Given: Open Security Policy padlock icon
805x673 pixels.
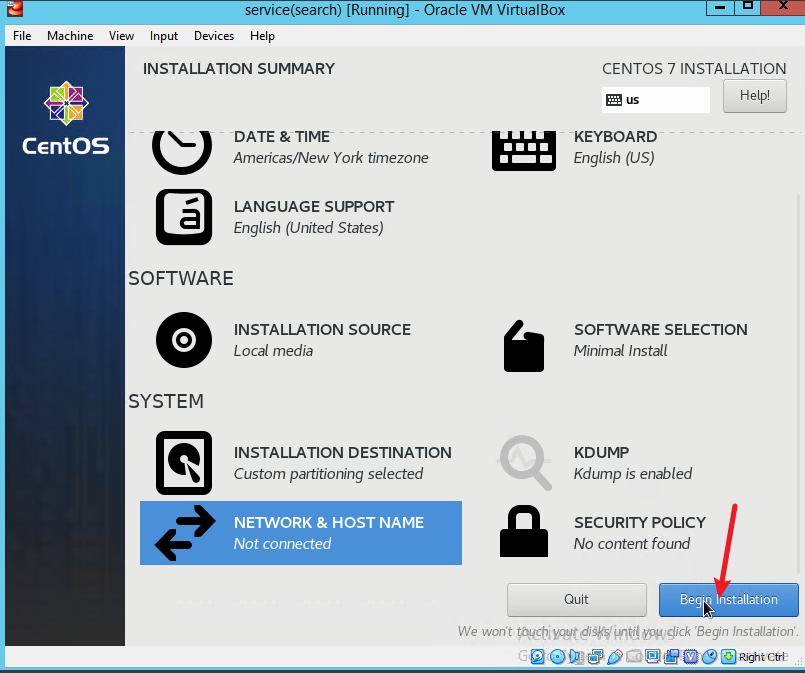Looking at the screenshot, I should click(x=524, y=531).
